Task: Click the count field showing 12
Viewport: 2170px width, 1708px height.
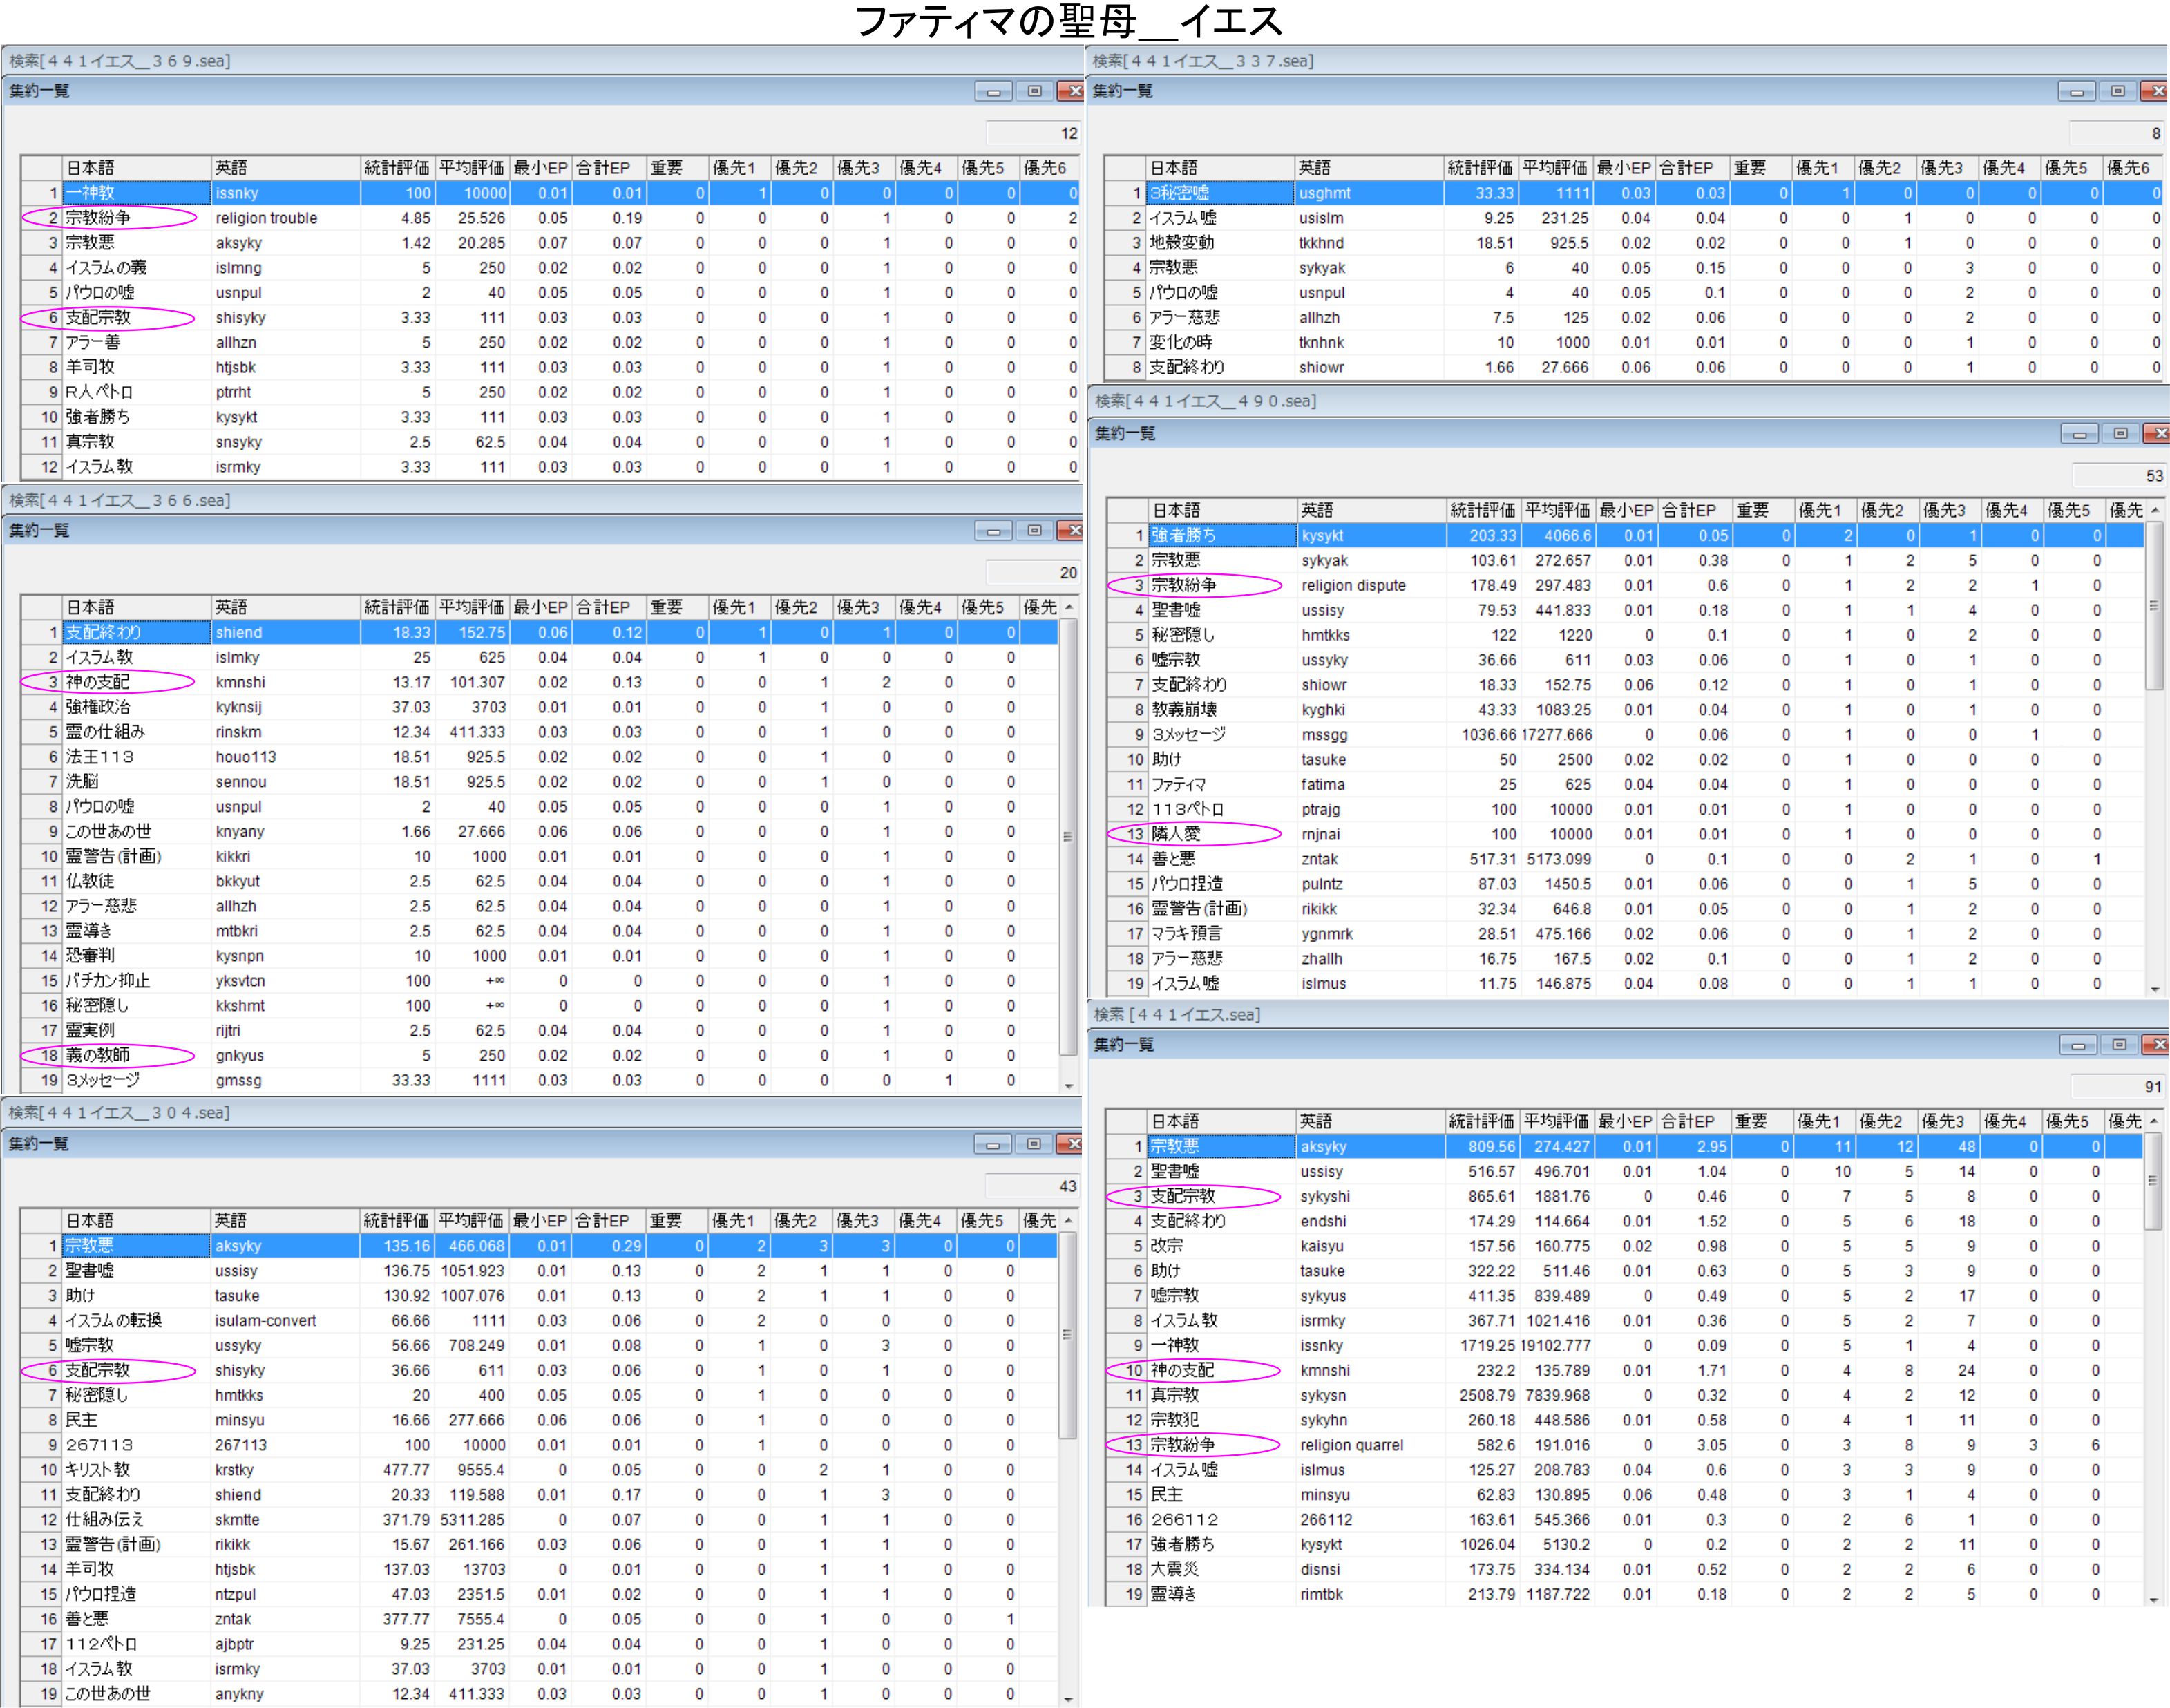Action: 1033,133
